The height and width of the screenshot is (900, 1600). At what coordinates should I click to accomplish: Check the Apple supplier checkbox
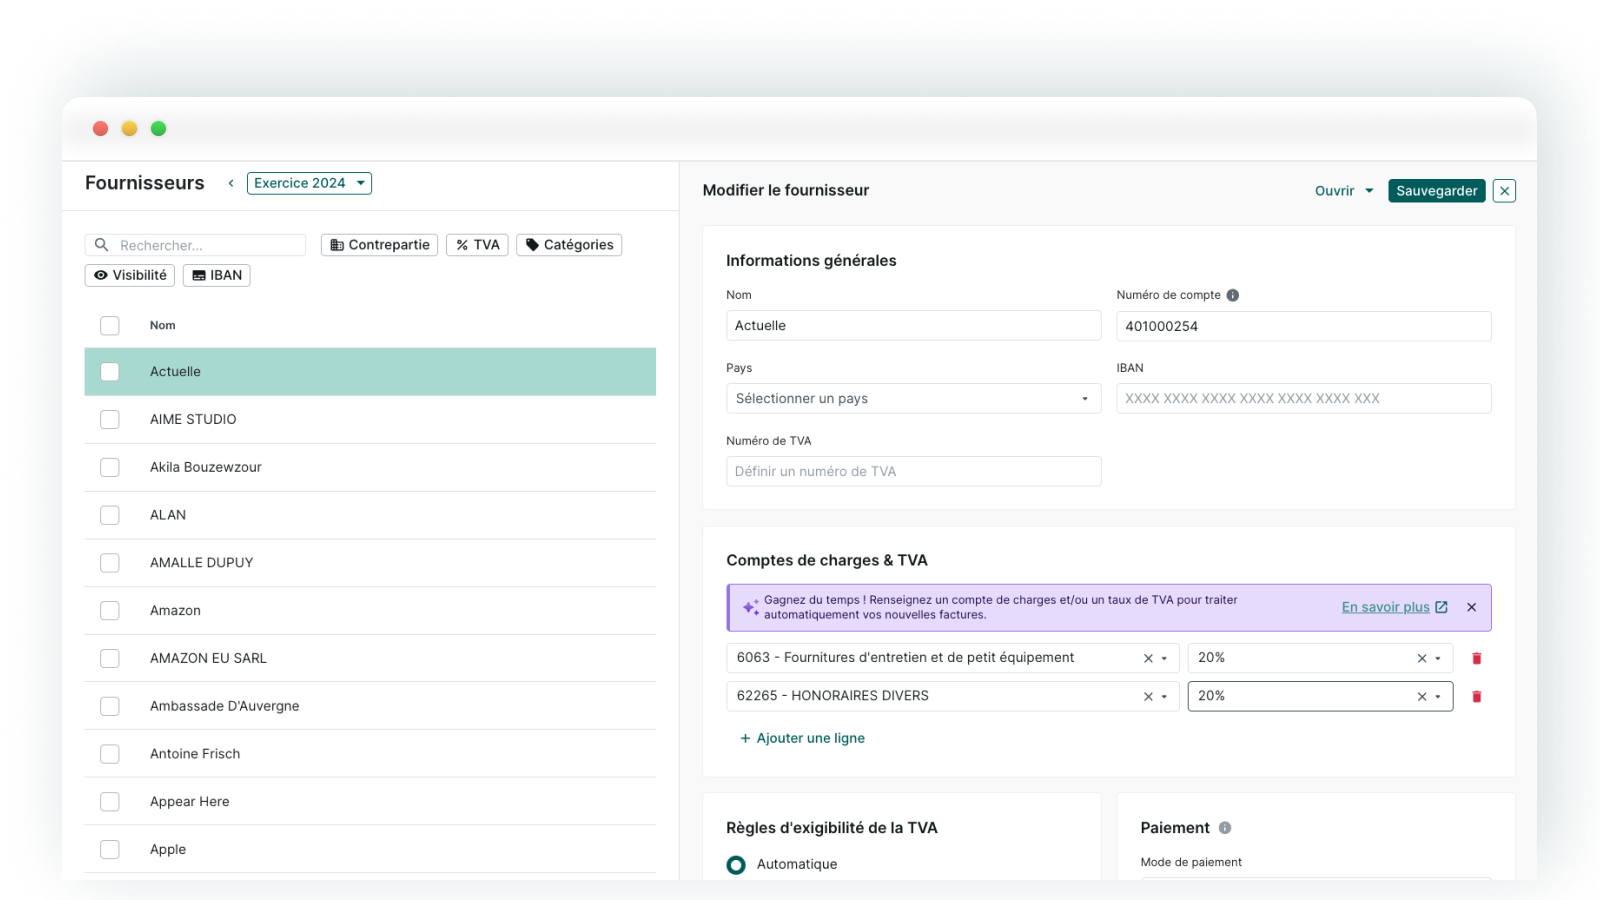[110, 849]
